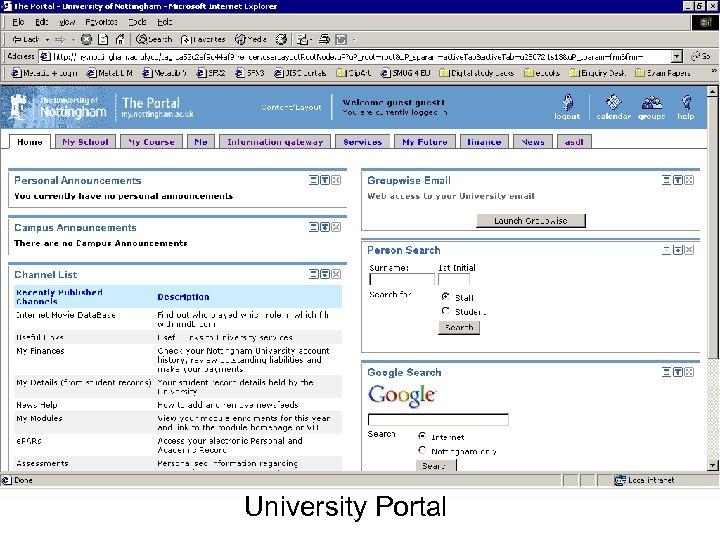Detach the Personal Announcements channel

[325, 180]
